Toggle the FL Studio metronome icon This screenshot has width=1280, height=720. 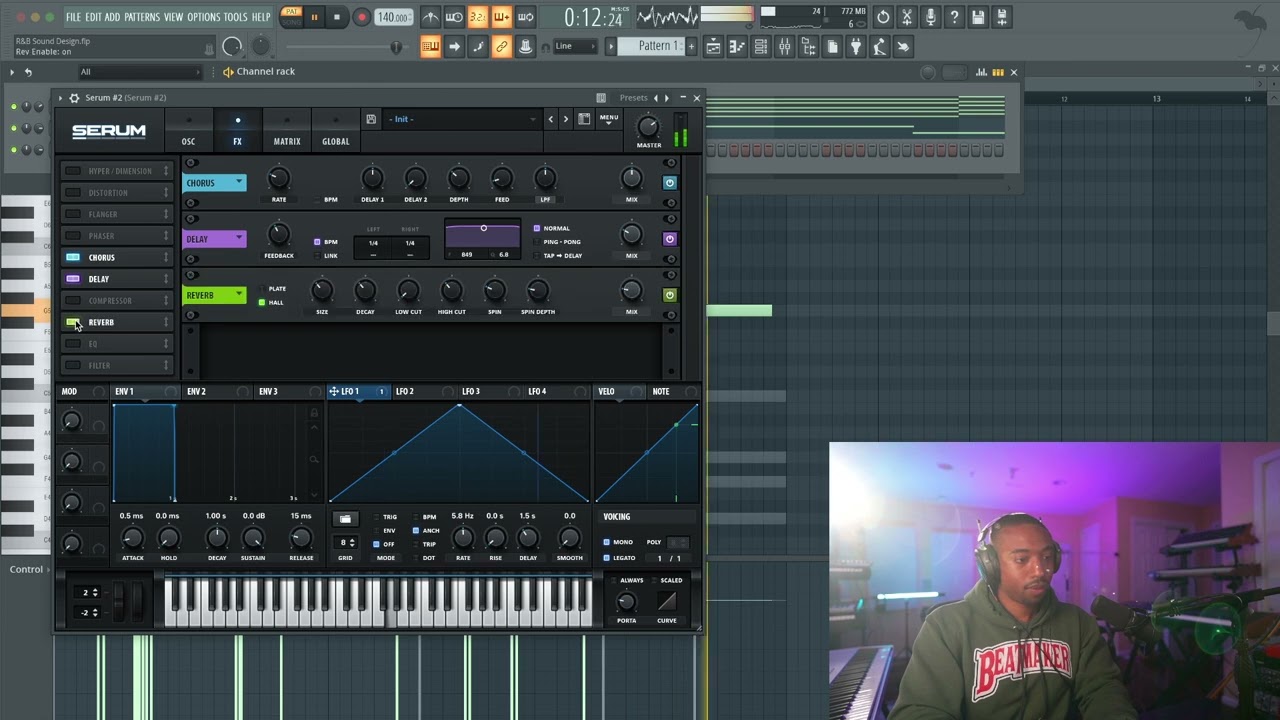(x=430, y=17)
